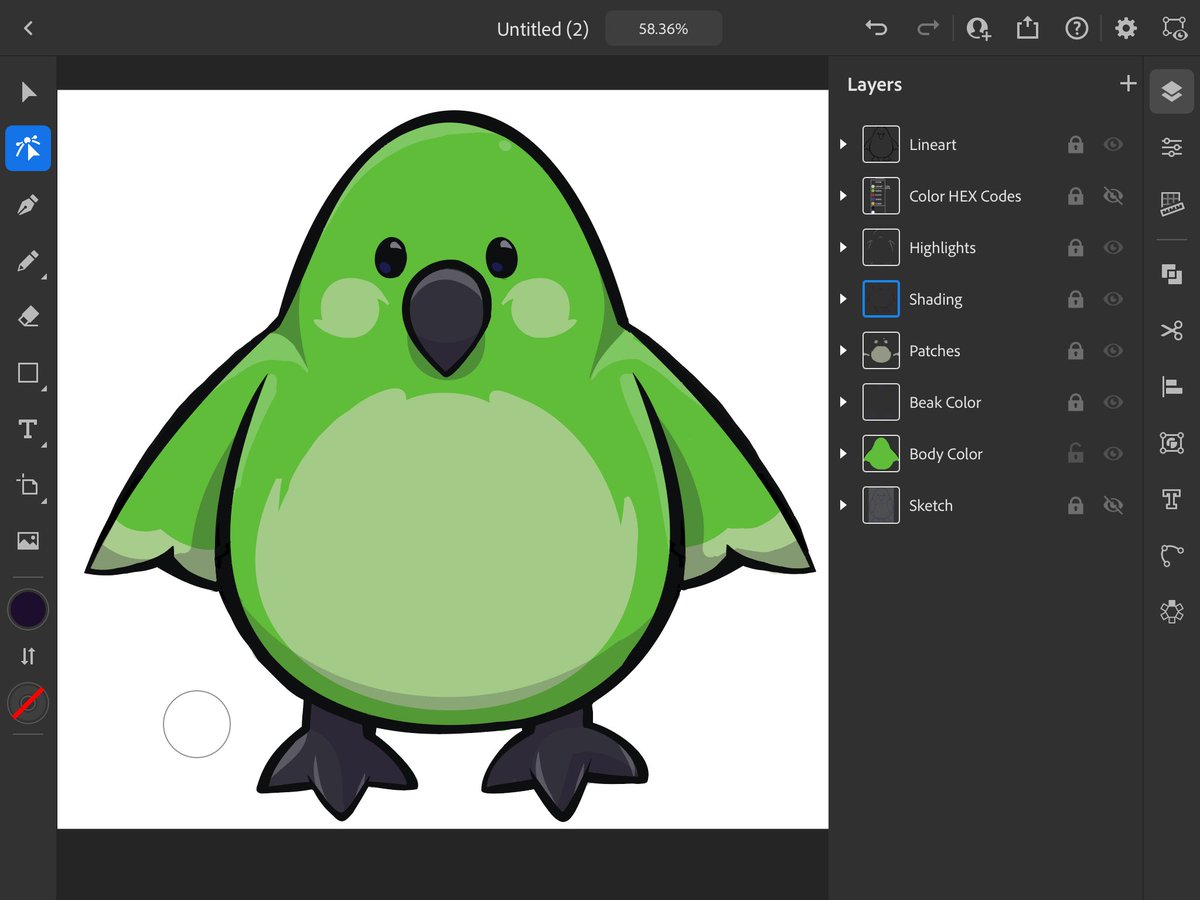Open the Help question mark
Viewport: 1200px width, 900px height.
1076,28
